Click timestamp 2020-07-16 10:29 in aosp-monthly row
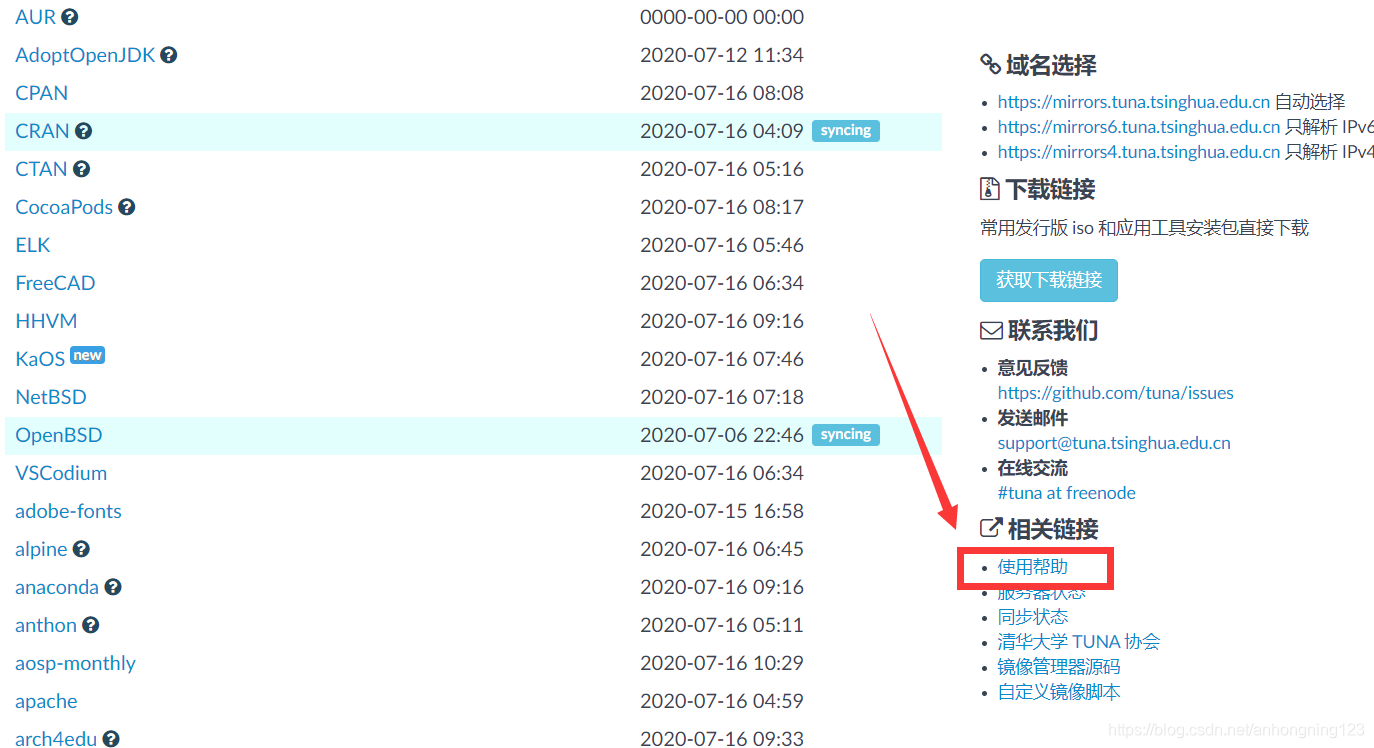The width and height of the screenshot is (1374, 748). pyautogui.click(x=722, y=663)
